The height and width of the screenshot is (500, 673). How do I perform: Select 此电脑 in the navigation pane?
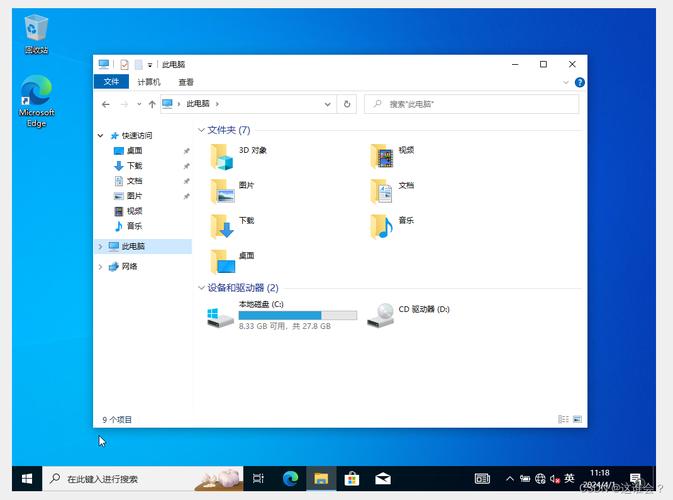pos(133,246)
